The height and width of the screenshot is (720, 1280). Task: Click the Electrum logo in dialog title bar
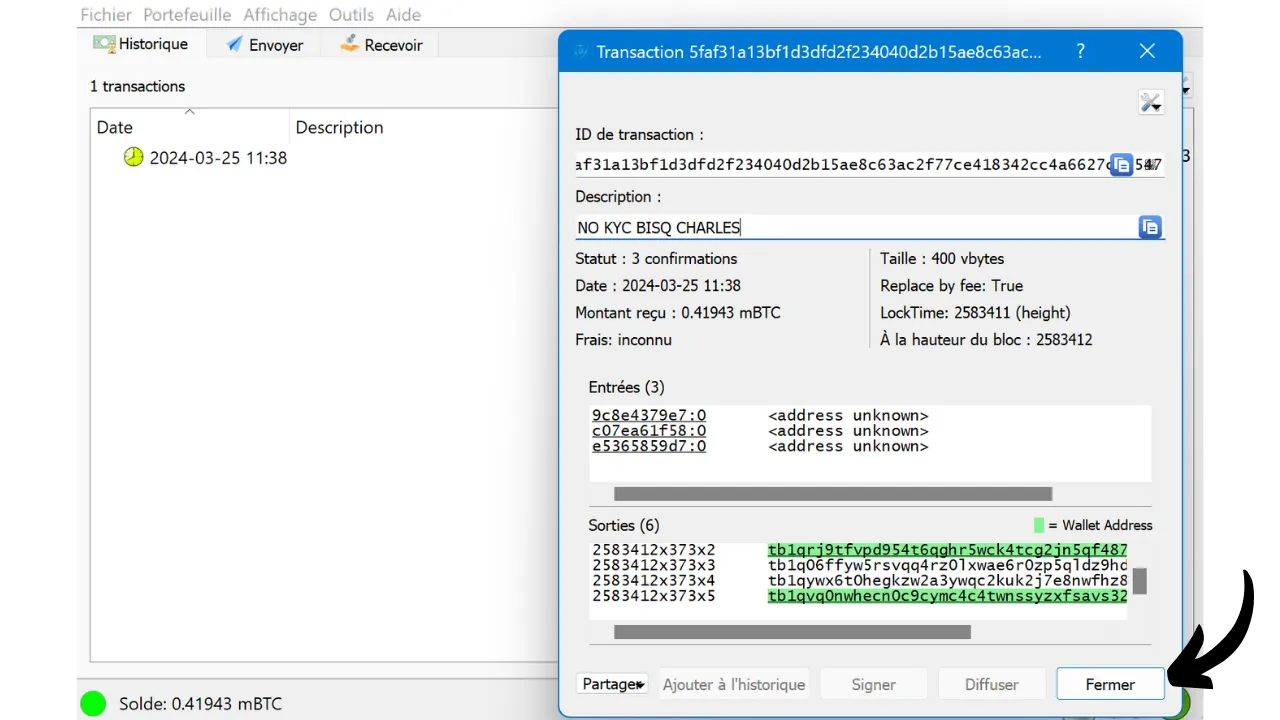(x=581, y=52)
